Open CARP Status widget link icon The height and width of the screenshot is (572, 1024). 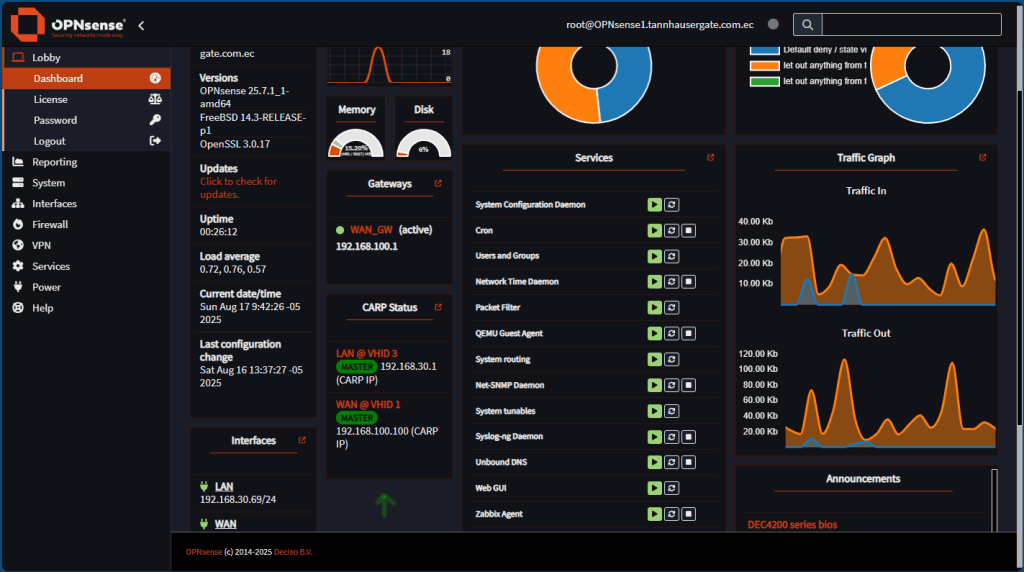(438, 307)
